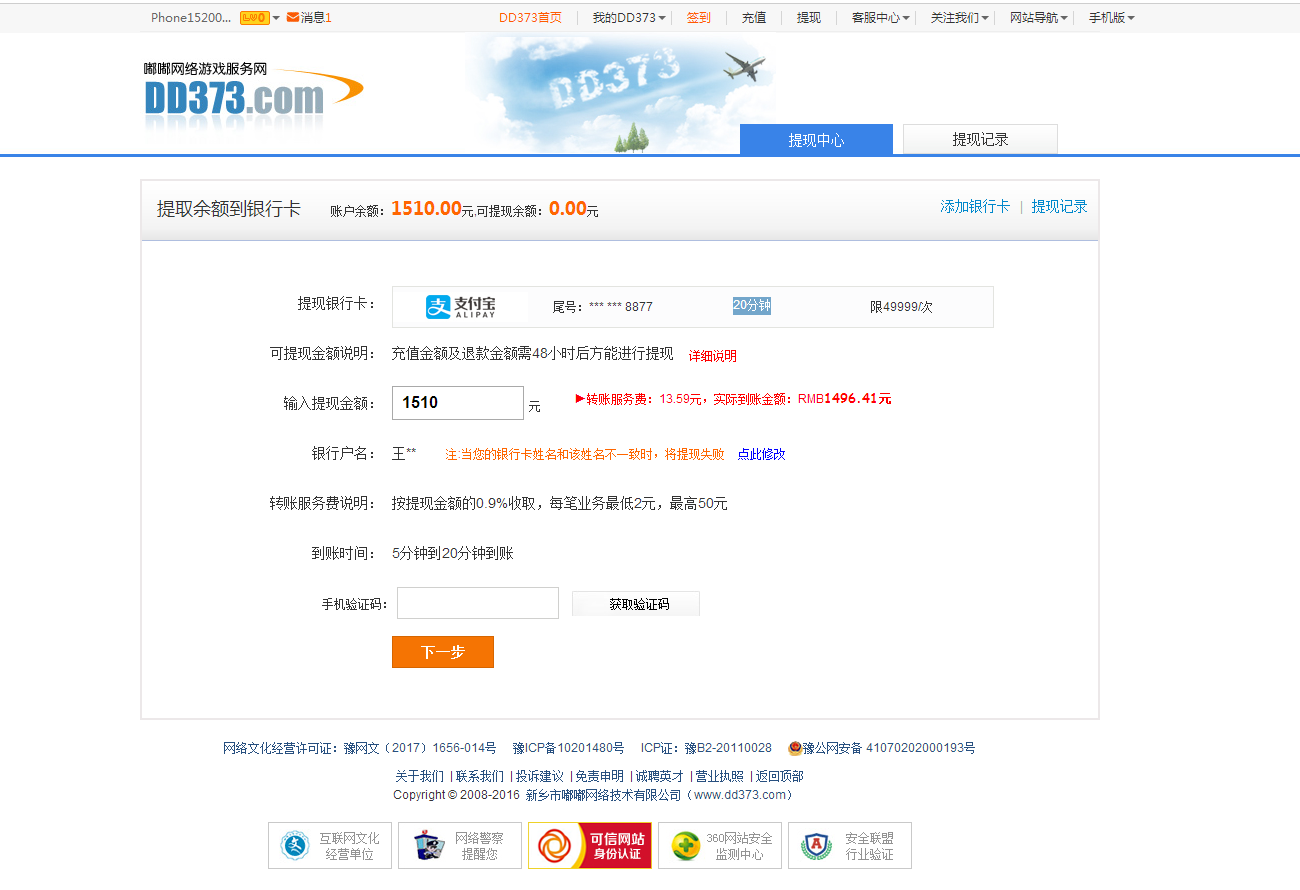Open 提现记录 link in the panel header

pyautogui.click(x=1060, y=206)
